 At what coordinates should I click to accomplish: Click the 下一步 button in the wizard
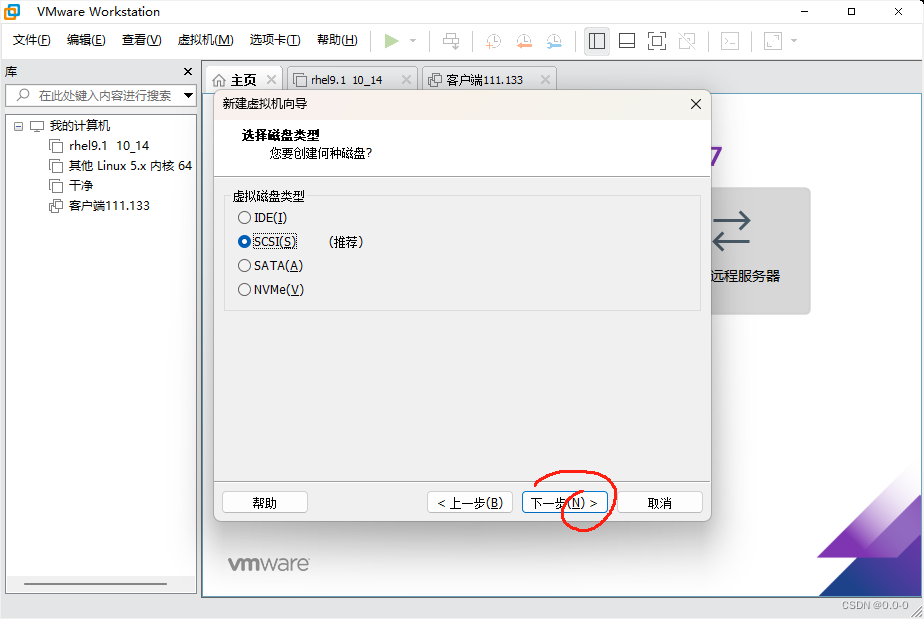(x=565, y=501)
